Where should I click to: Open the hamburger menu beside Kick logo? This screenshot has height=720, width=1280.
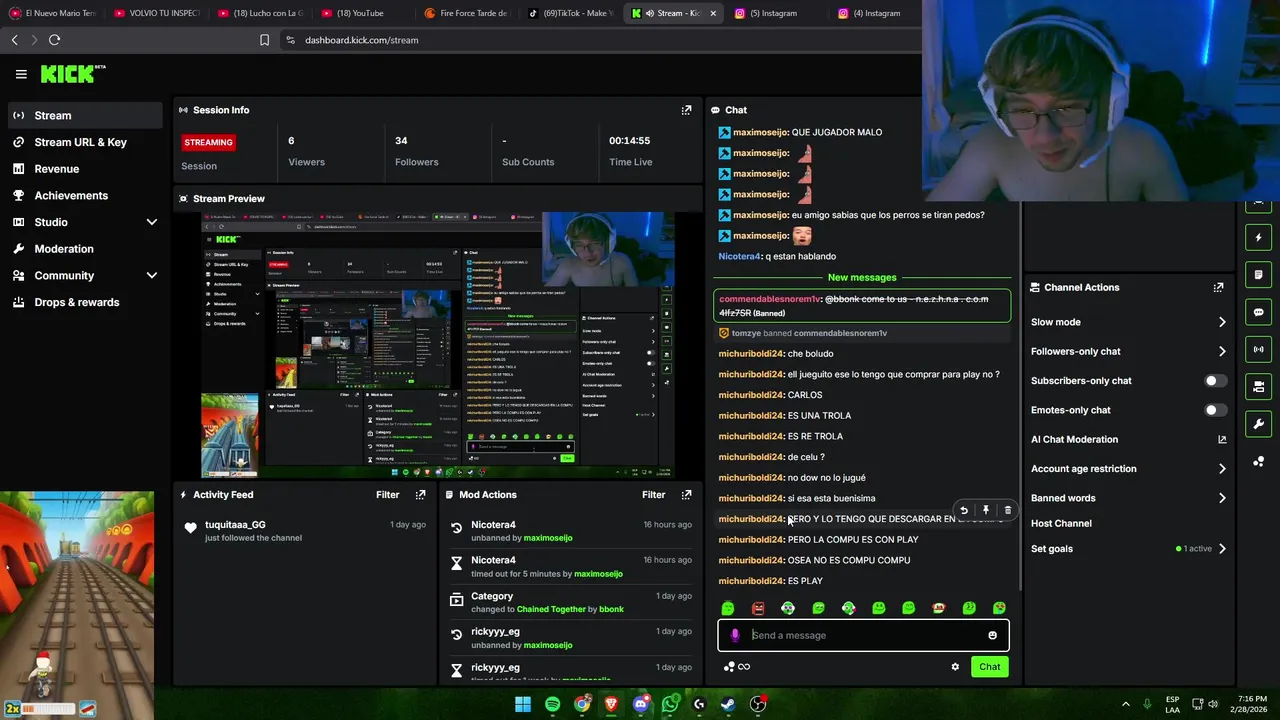coord(21,74)
